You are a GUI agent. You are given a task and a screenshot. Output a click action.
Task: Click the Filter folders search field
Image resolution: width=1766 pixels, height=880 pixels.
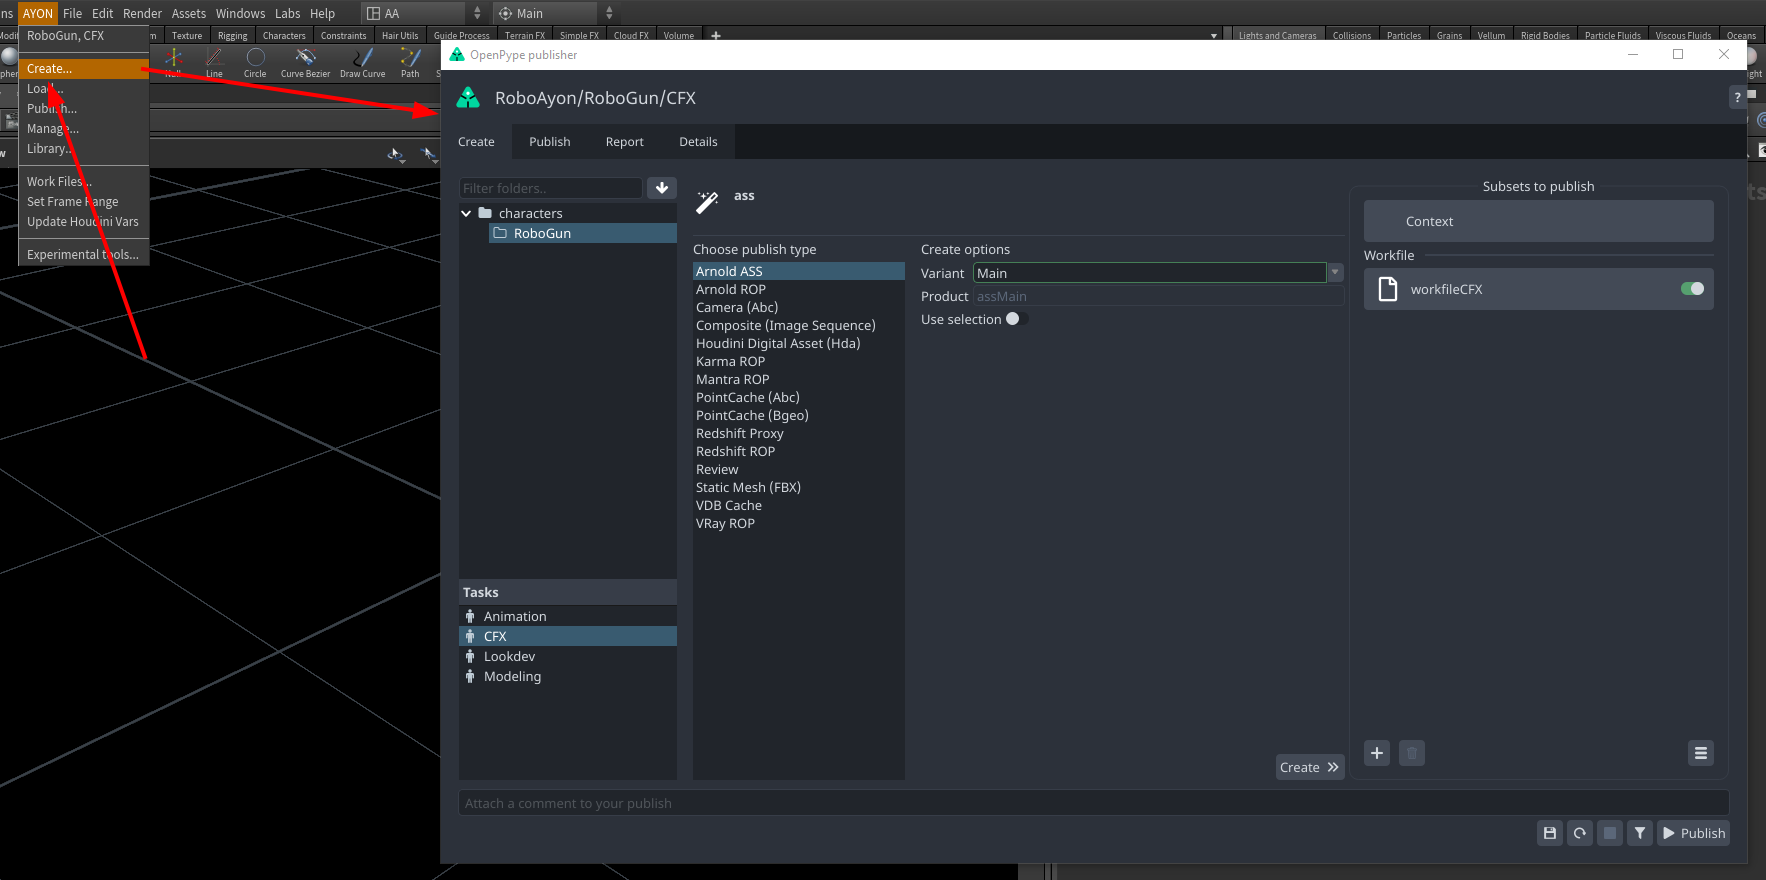(551, 188)
